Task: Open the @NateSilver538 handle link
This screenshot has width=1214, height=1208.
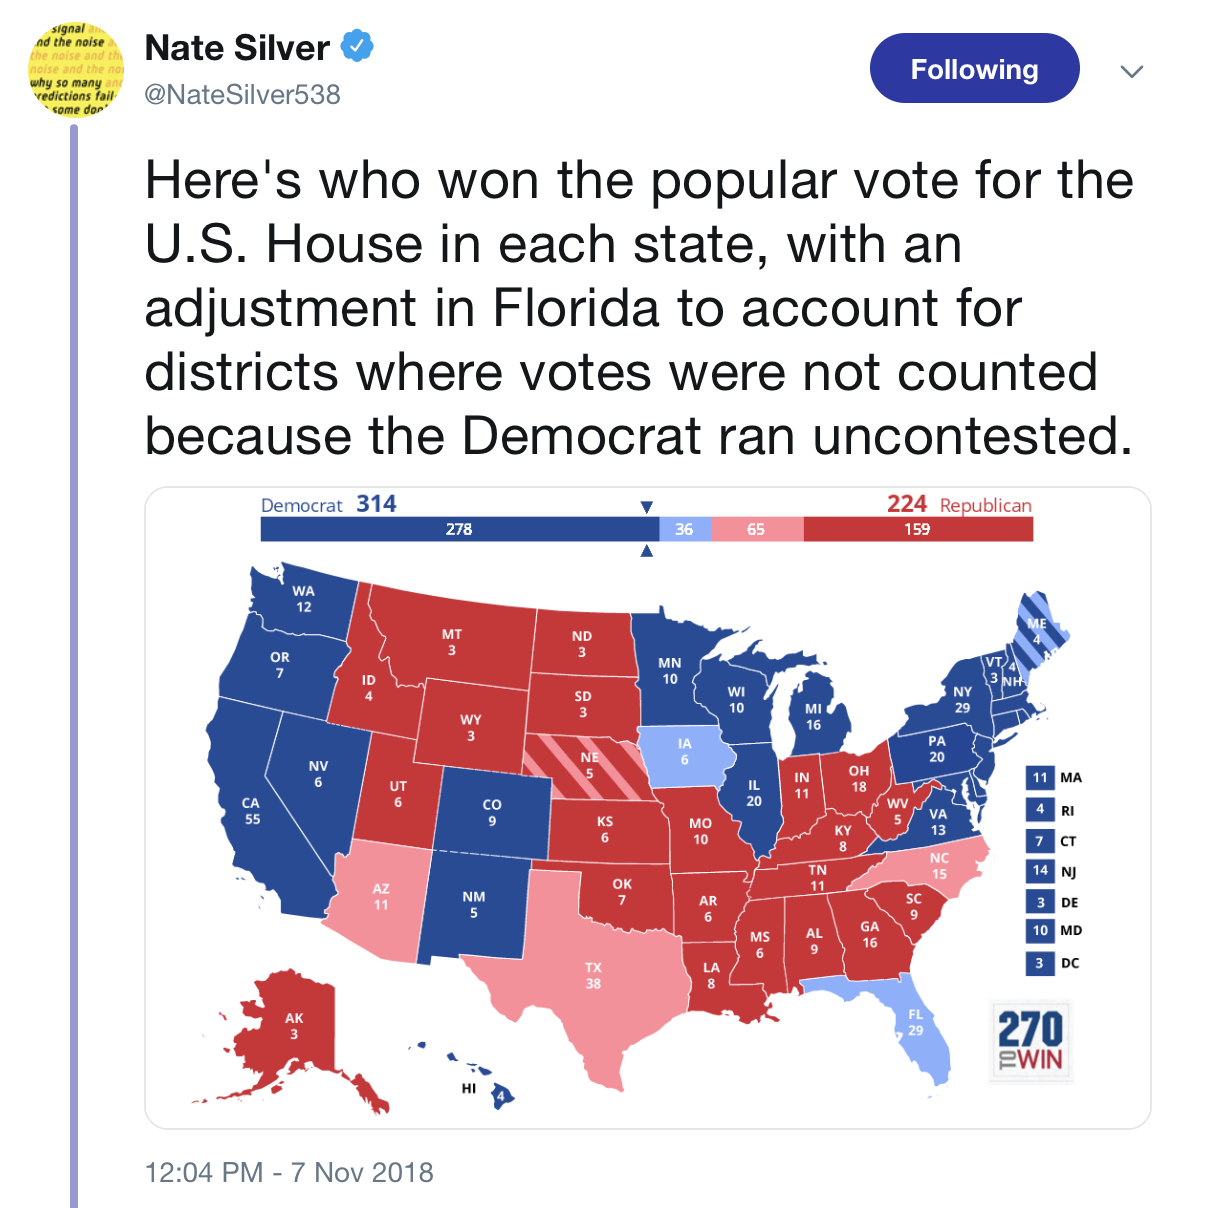Action: 243,94
